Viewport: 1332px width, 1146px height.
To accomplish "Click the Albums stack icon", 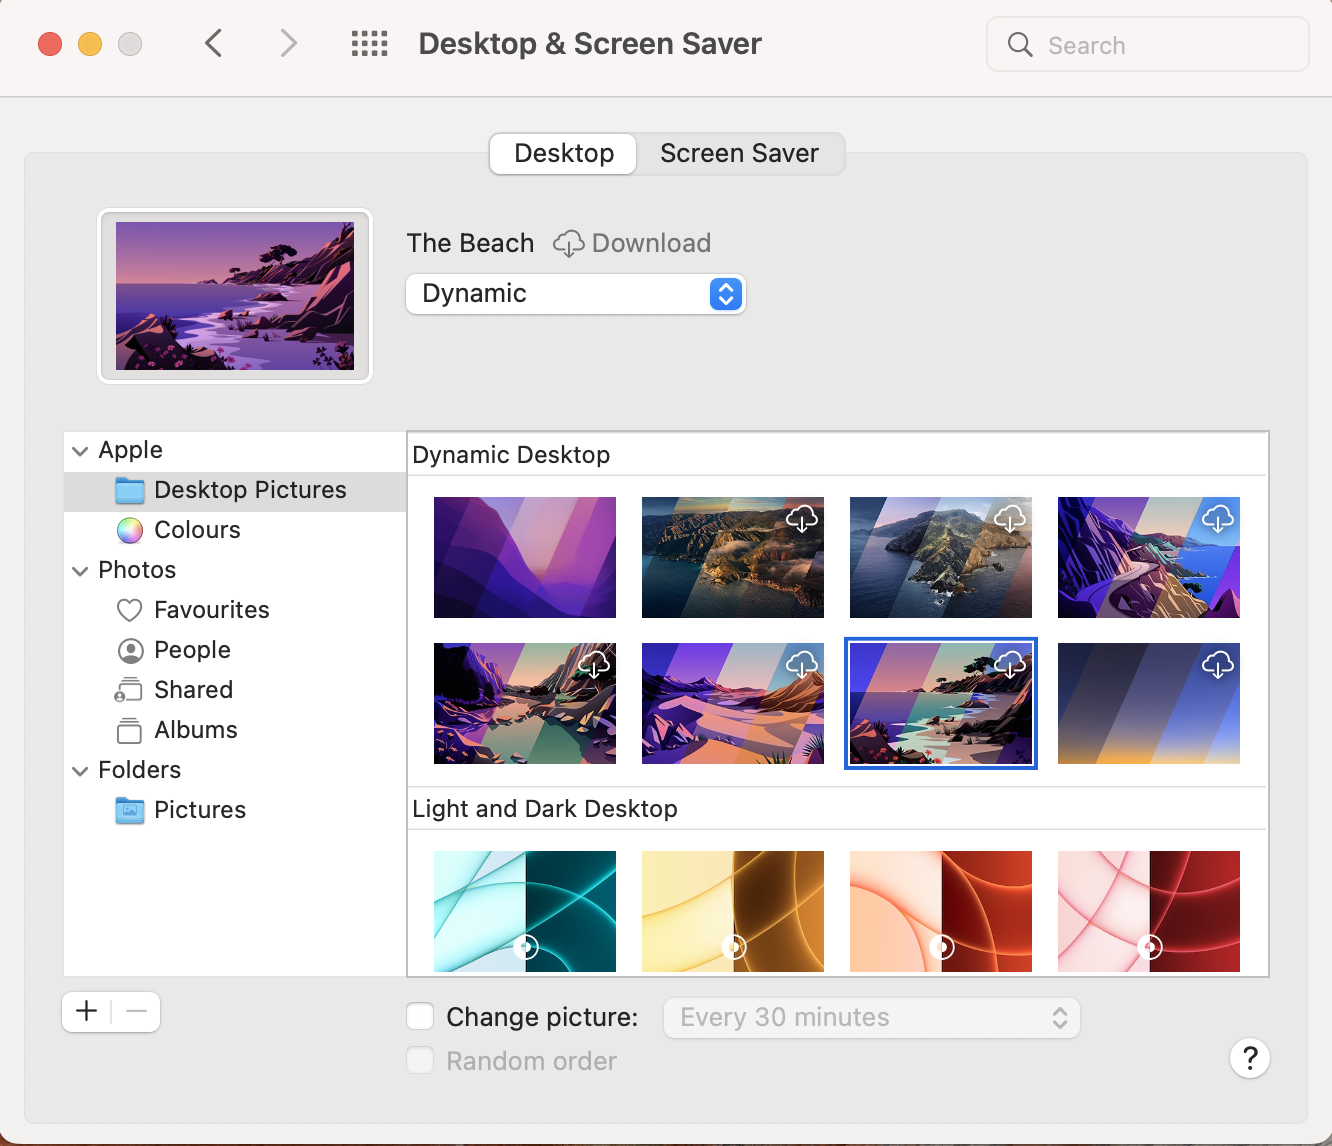I will (130, 730).
